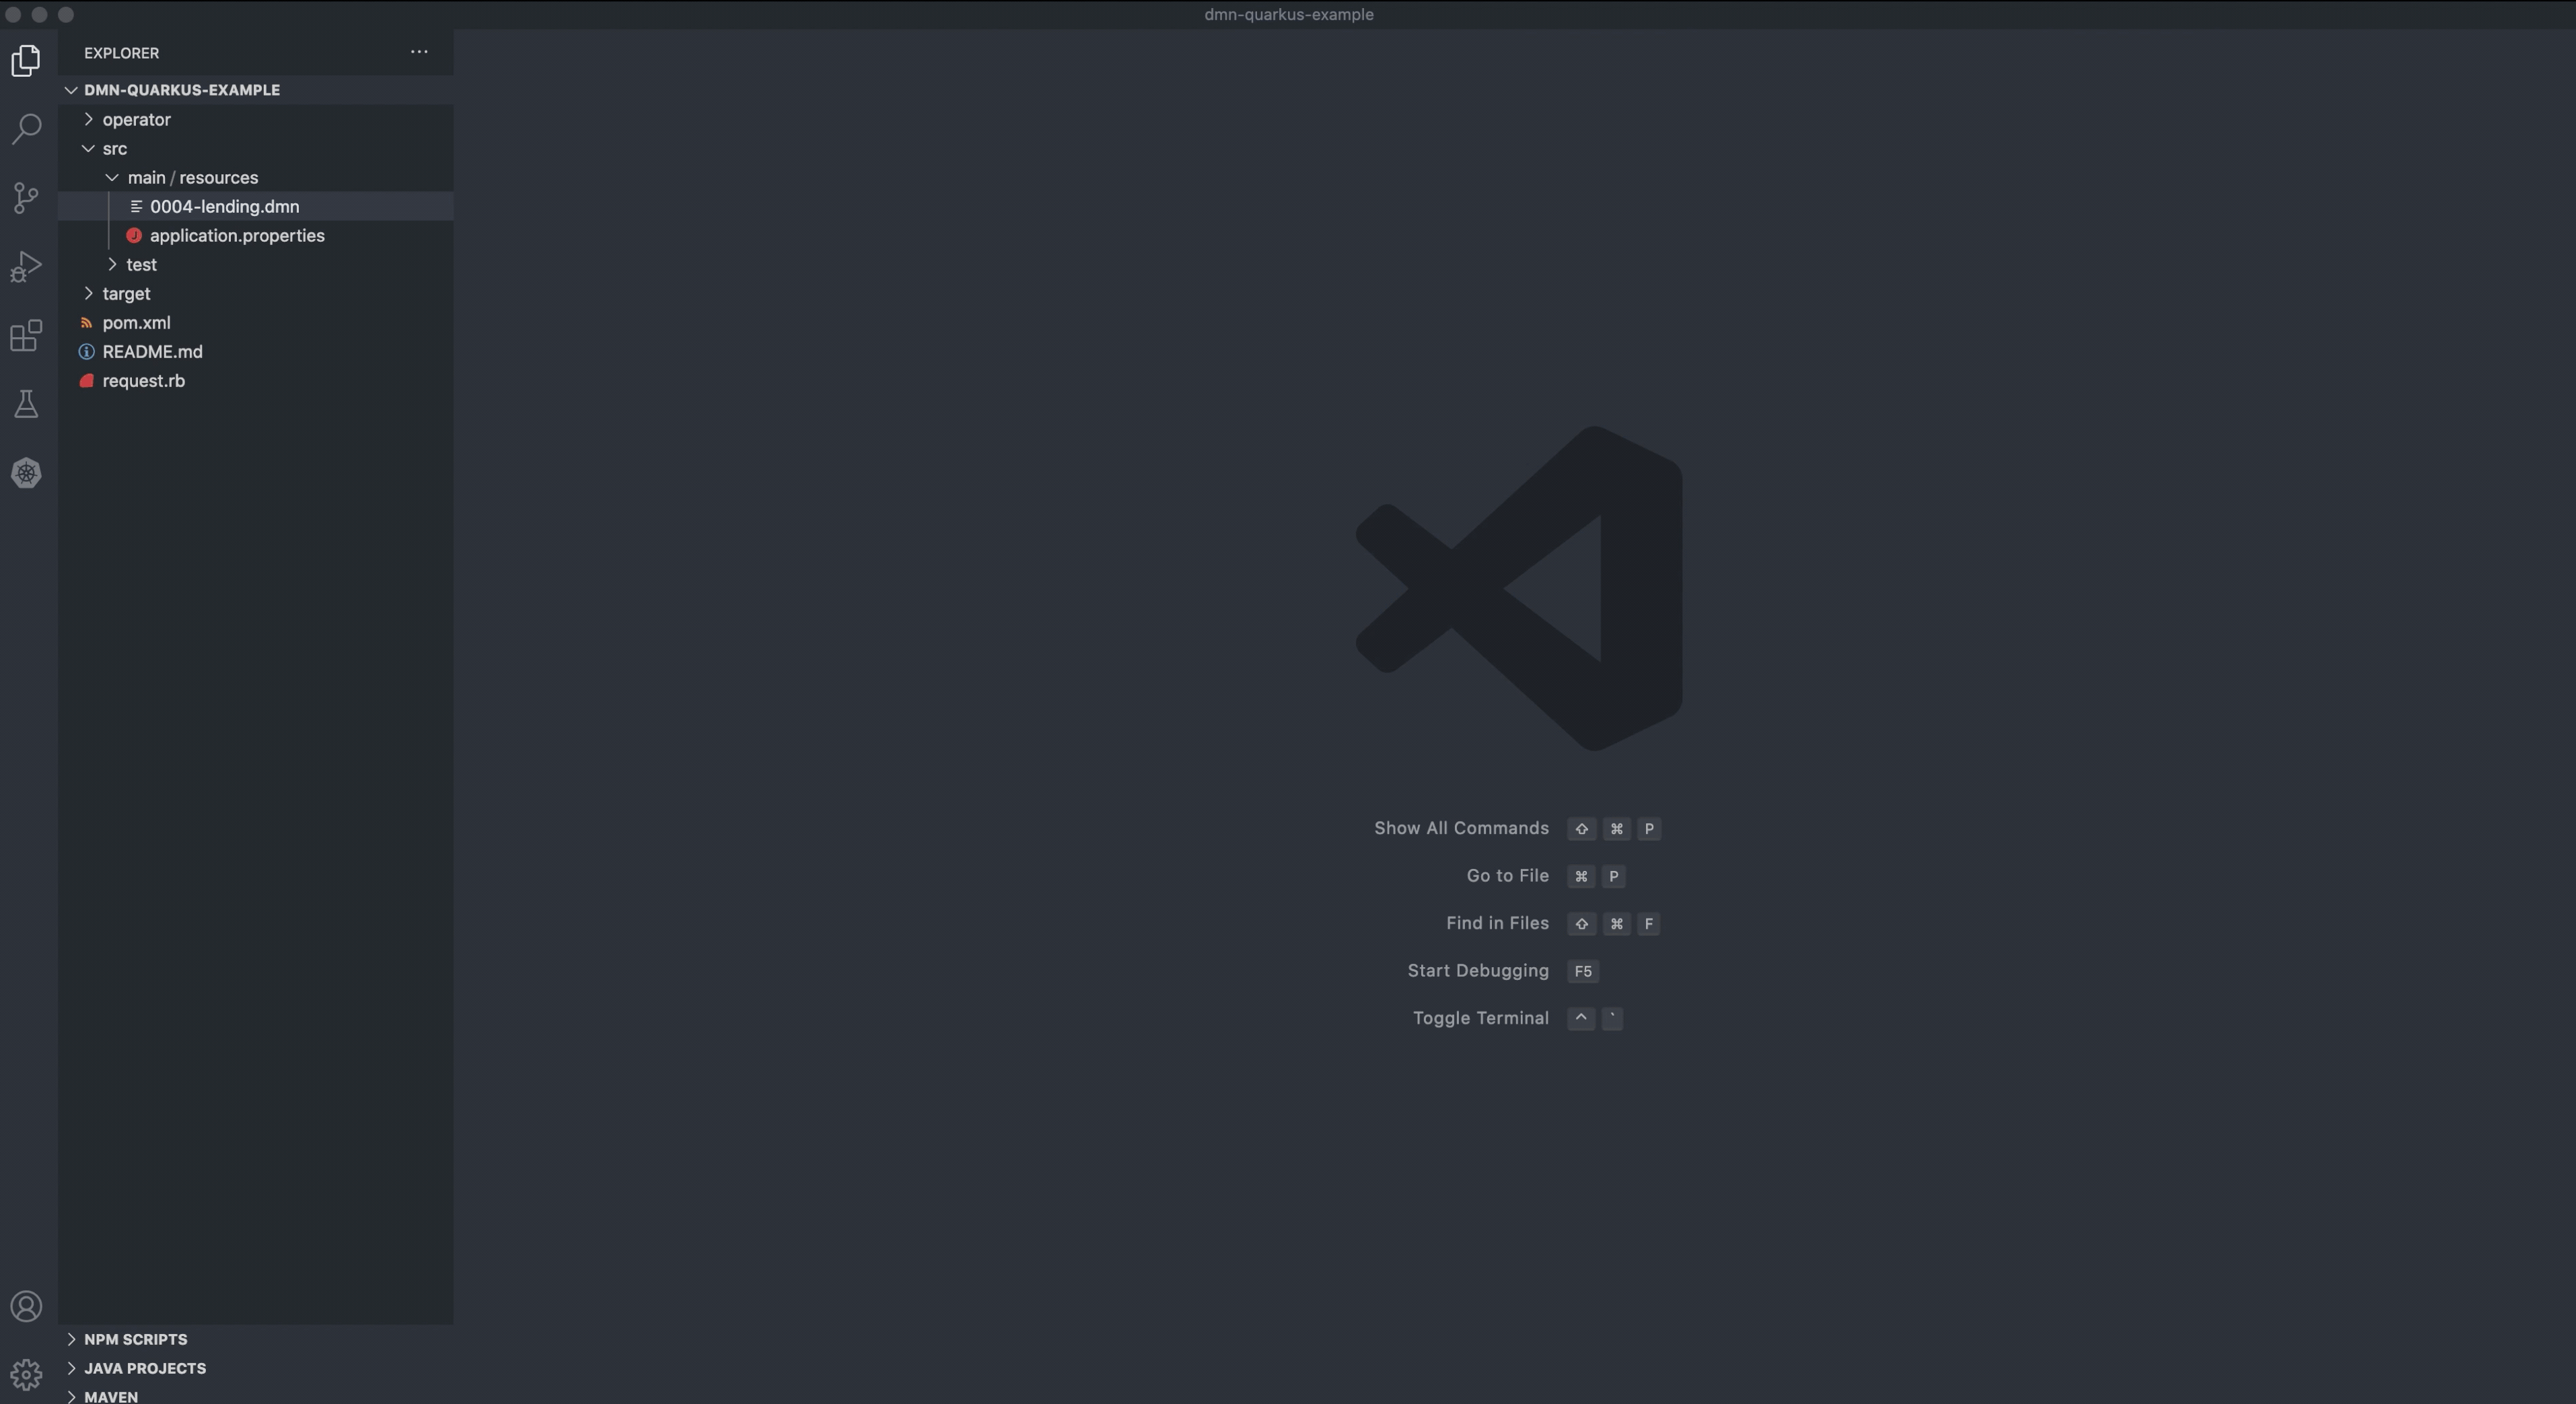
Task: Expand the NPM SCRIPTS section
Action: coord(135,1339)
